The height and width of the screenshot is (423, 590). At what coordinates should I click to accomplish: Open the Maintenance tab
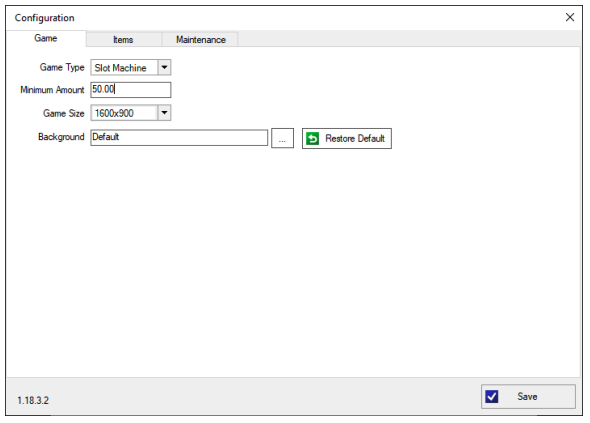click(200, 40)
